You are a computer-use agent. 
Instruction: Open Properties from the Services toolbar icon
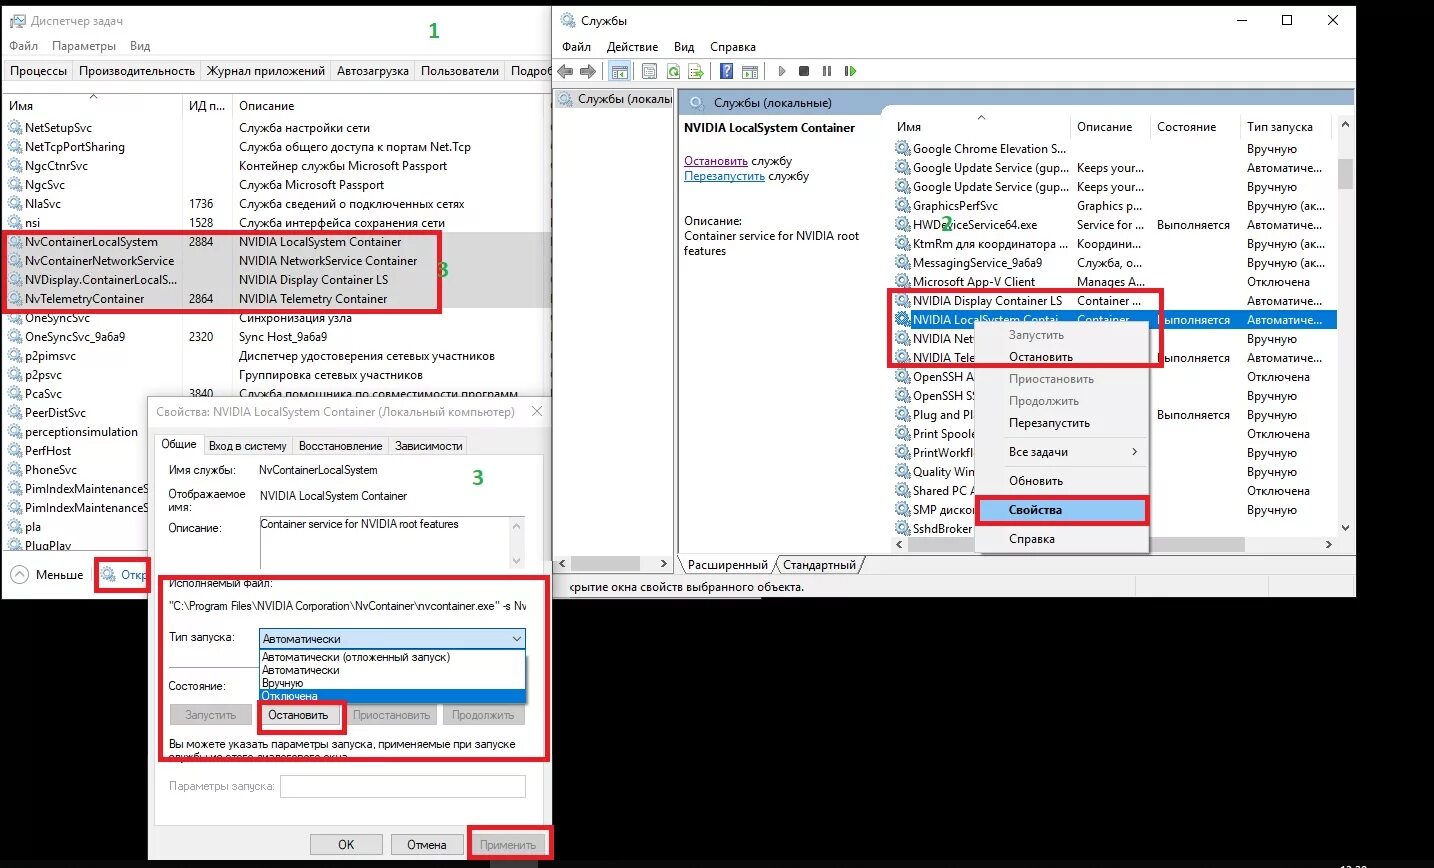[x=650, y=71]
